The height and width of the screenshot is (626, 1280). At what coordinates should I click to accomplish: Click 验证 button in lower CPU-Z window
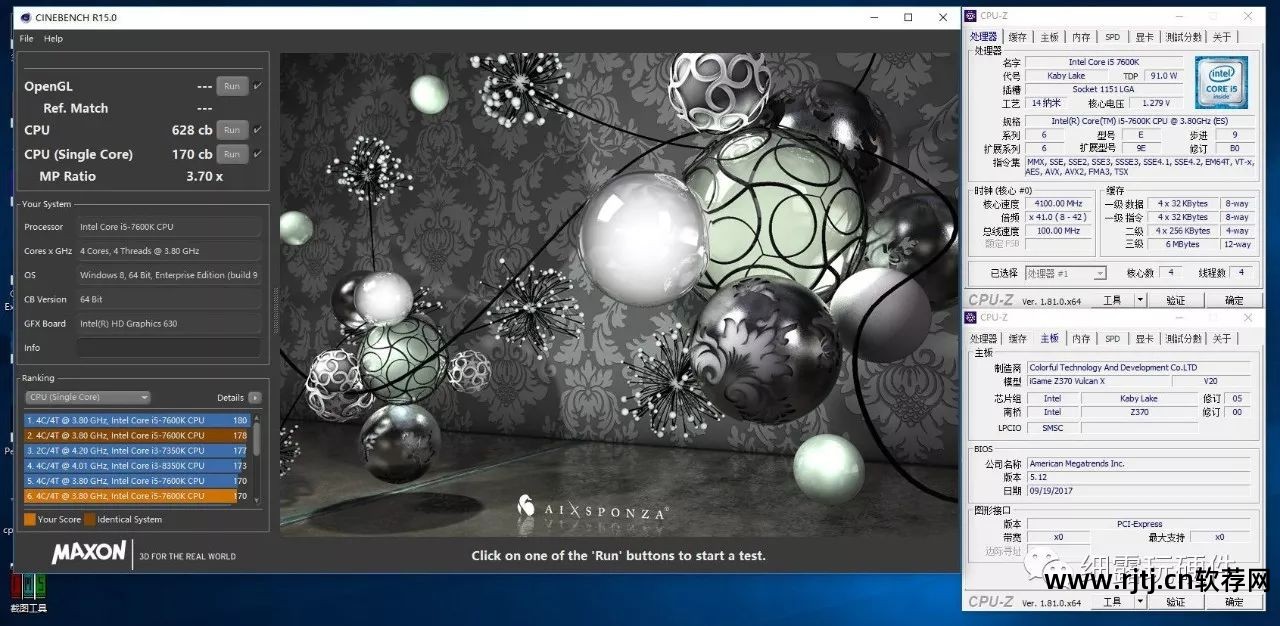click(1175, 602)
